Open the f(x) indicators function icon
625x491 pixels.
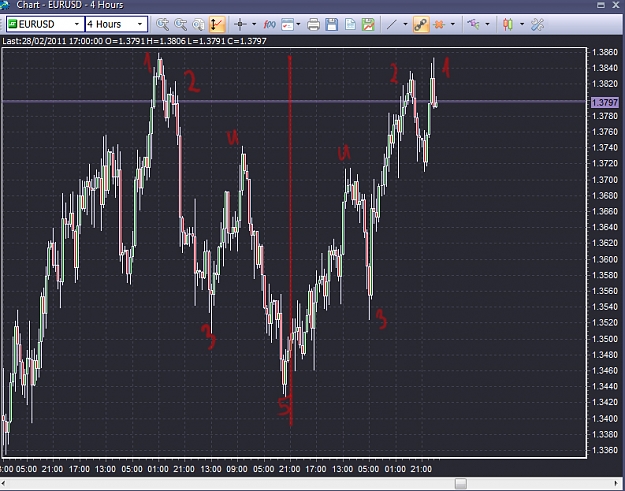click(269, 24)
